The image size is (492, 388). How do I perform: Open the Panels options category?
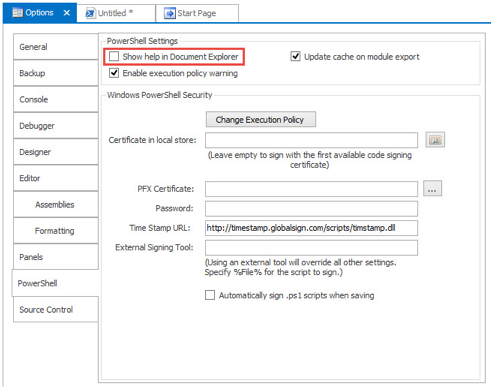[56, 257]
